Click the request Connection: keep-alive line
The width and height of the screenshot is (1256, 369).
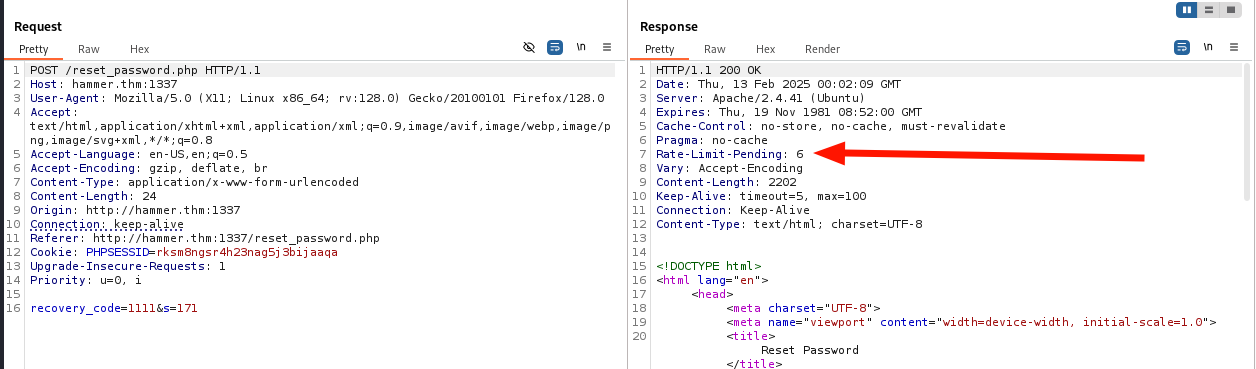tap(106, 224)
